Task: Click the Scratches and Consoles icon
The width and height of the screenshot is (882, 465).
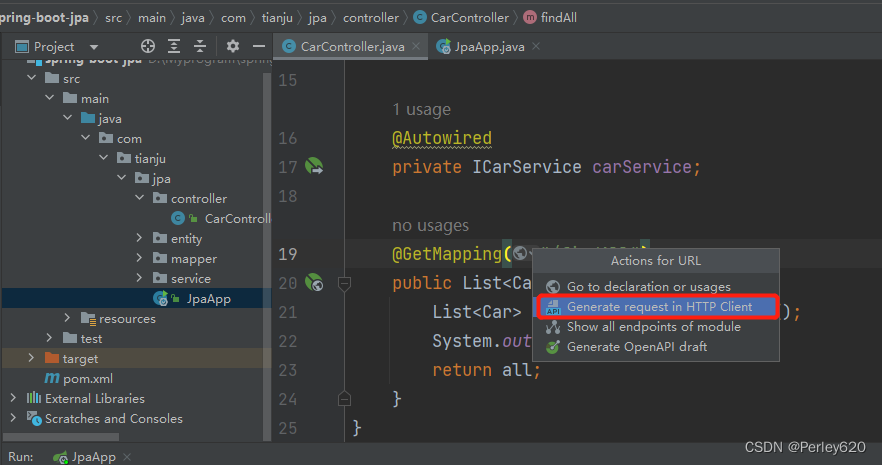Action: coord(34,418)
